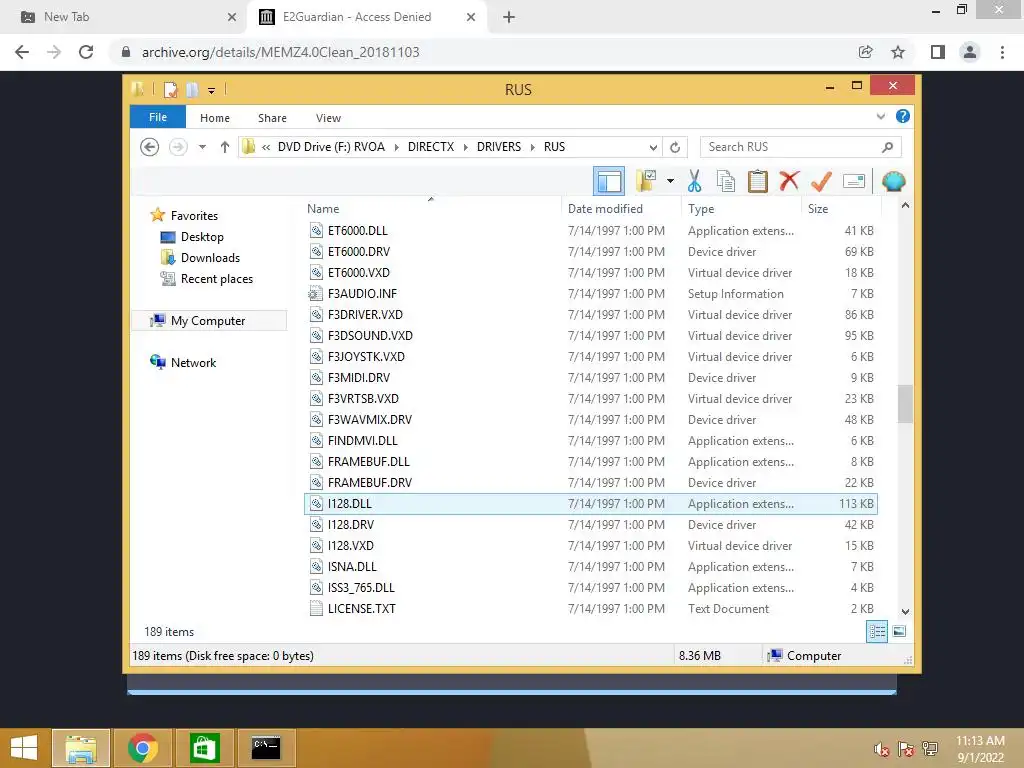The height and width of the screenshot is (768, 1024).
Task: Select Favorites in navigation pane
Action: click(194, 216)
